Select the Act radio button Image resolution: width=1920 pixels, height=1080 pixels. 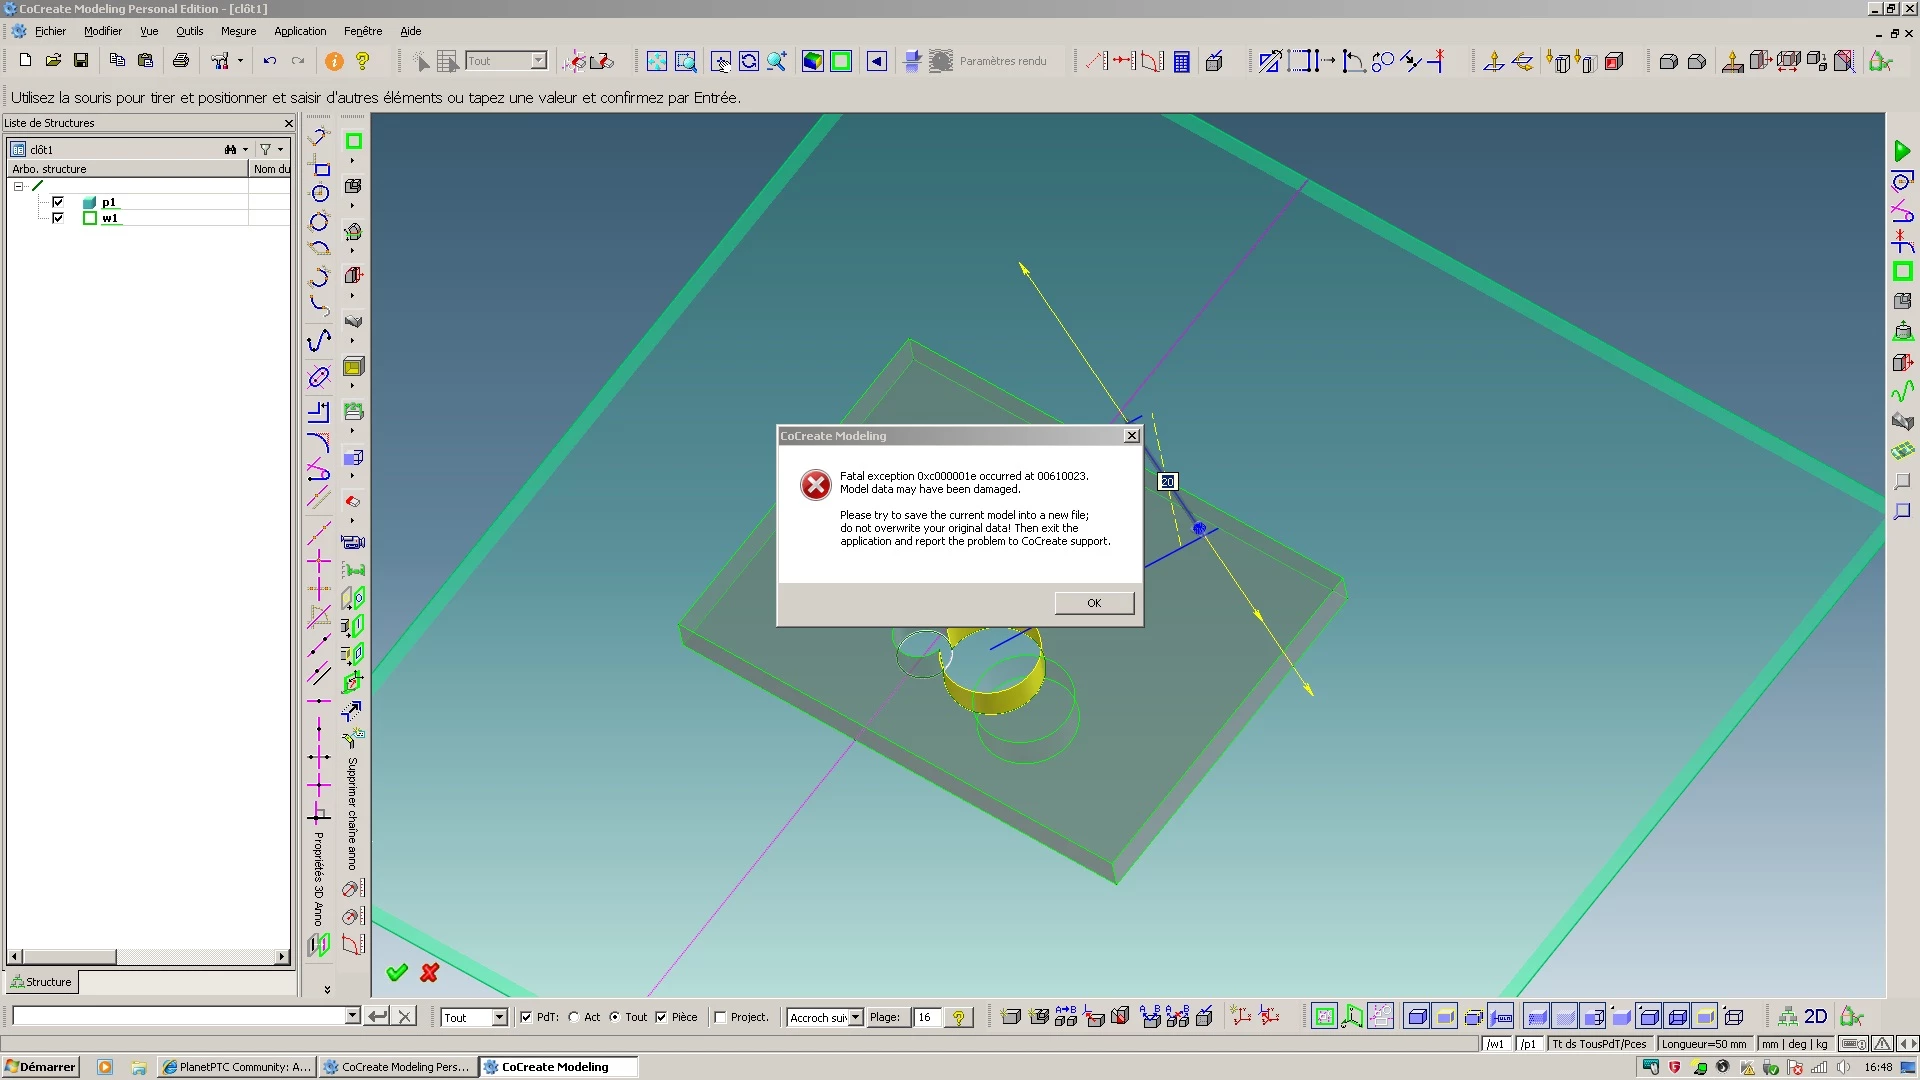574,1017
